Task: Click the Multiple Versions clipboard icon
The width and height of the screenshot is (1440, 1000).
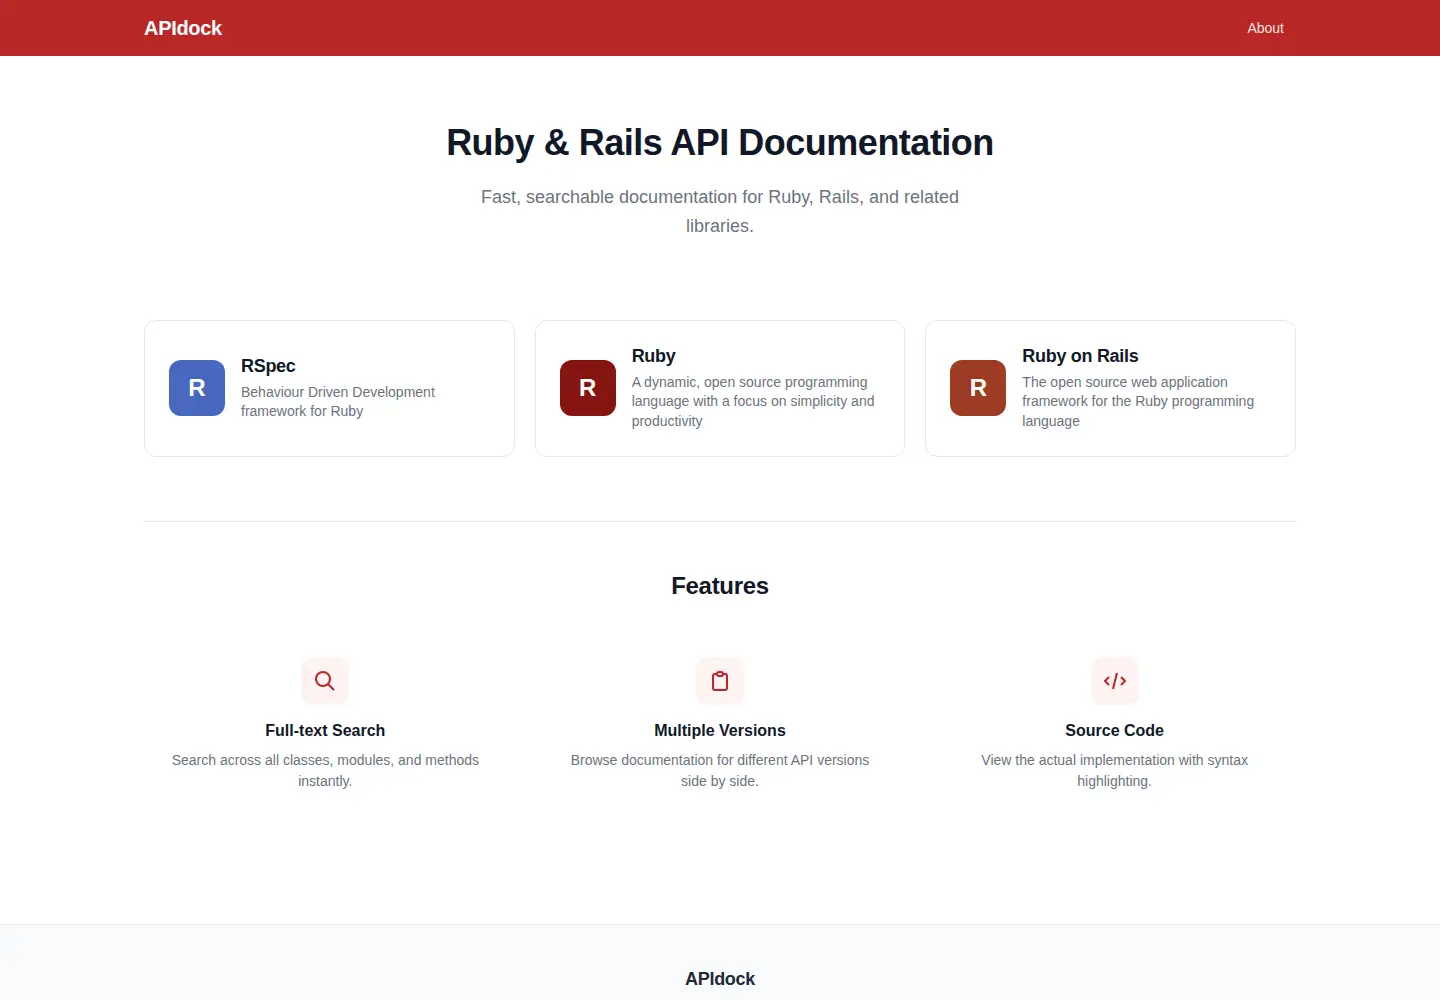Action: [720, 681]
